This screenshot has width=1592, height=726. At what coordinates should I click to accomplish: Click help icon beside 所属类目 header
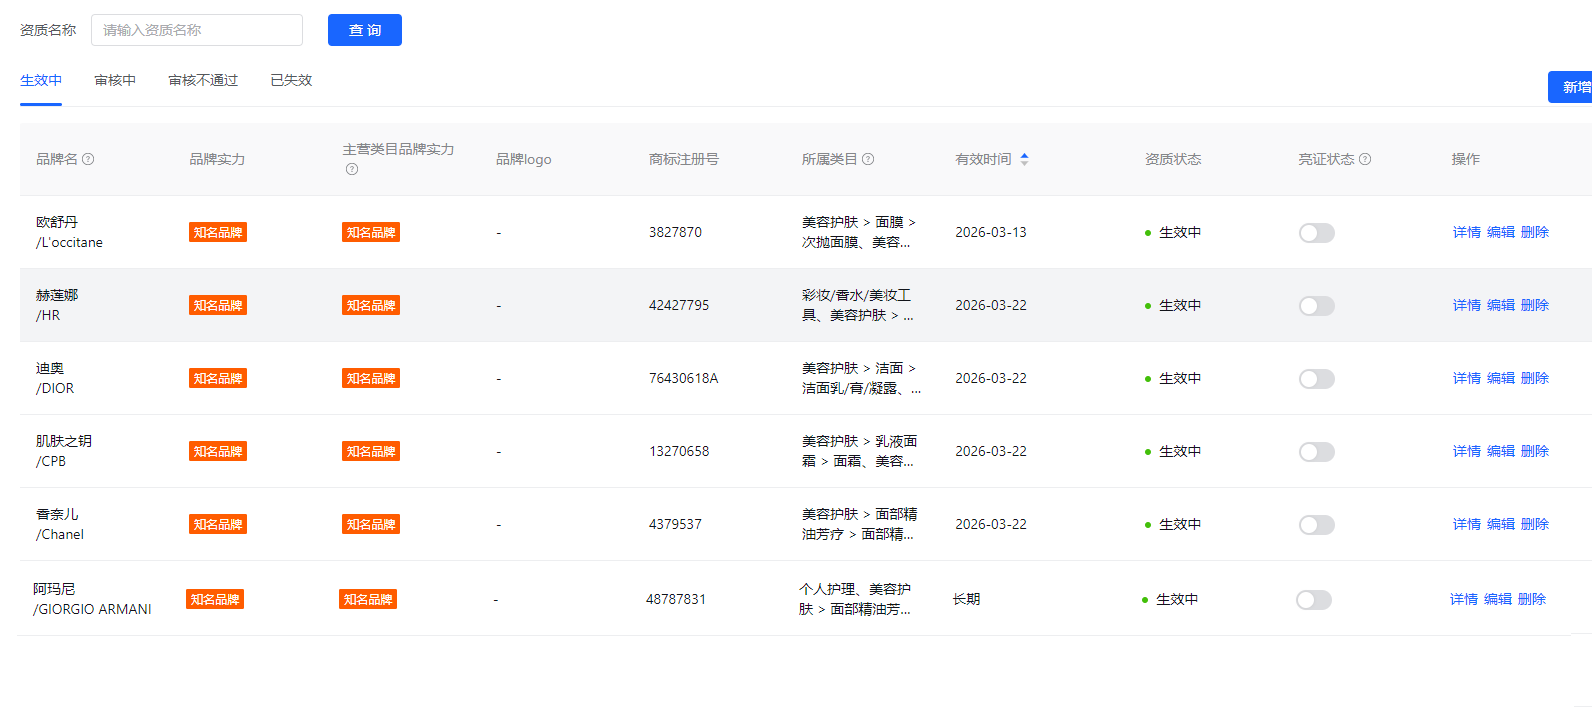coord(868,159)
